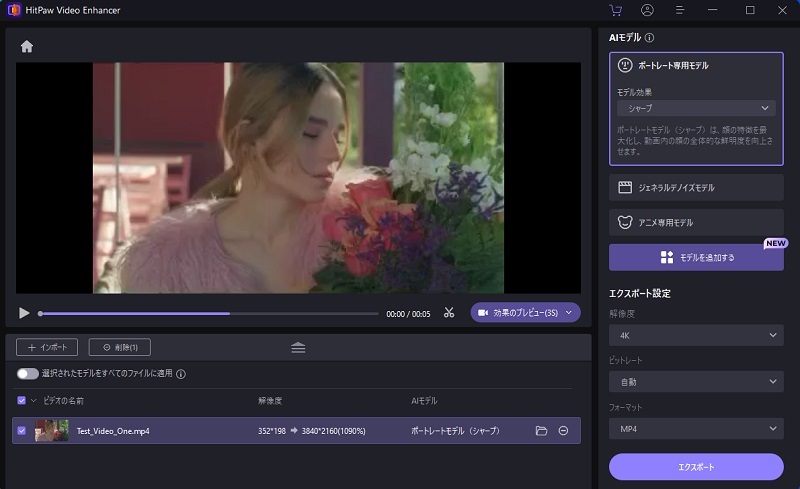Toggle the select-all ビデオの名前 checkbox
This screenshot has height=489, width=800.
click(x=22, y=400)
